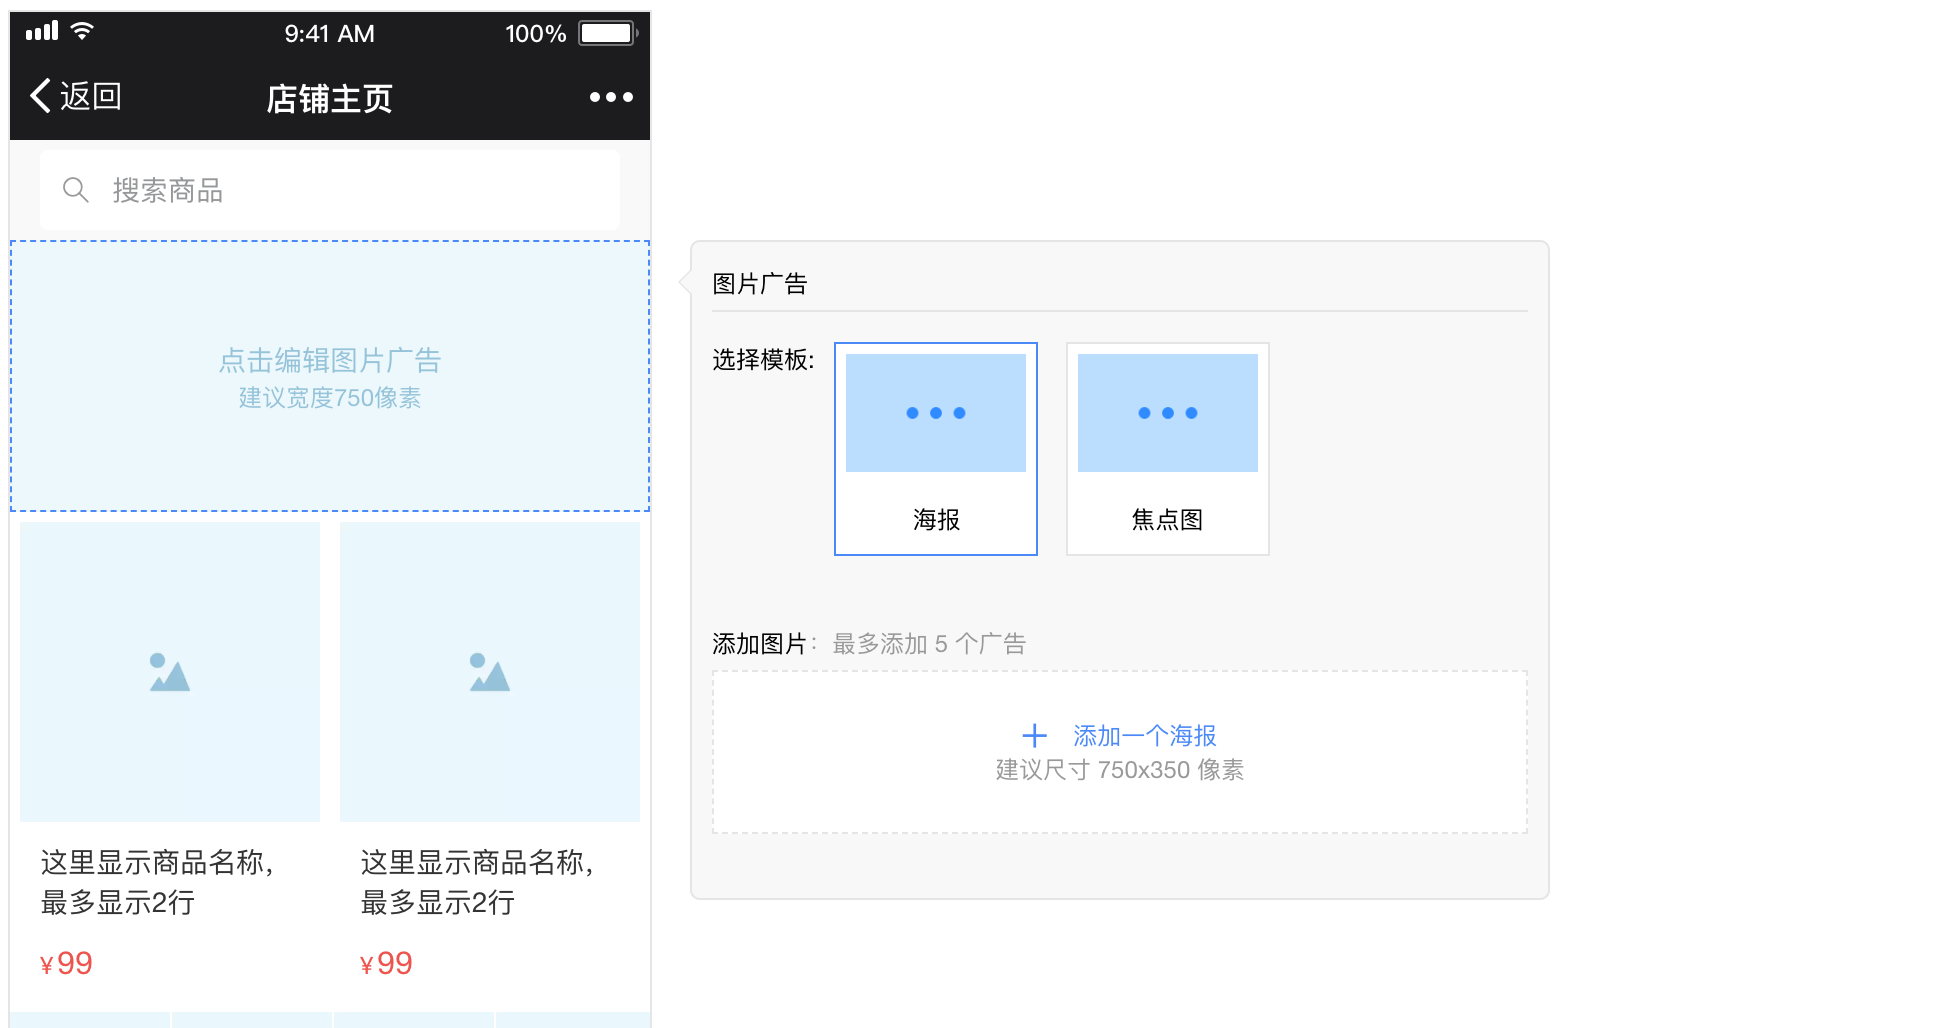The width and height of the screenshot is (1936, 1028).
Task: Click the battery icon in status bar
Action: [608, 33]
